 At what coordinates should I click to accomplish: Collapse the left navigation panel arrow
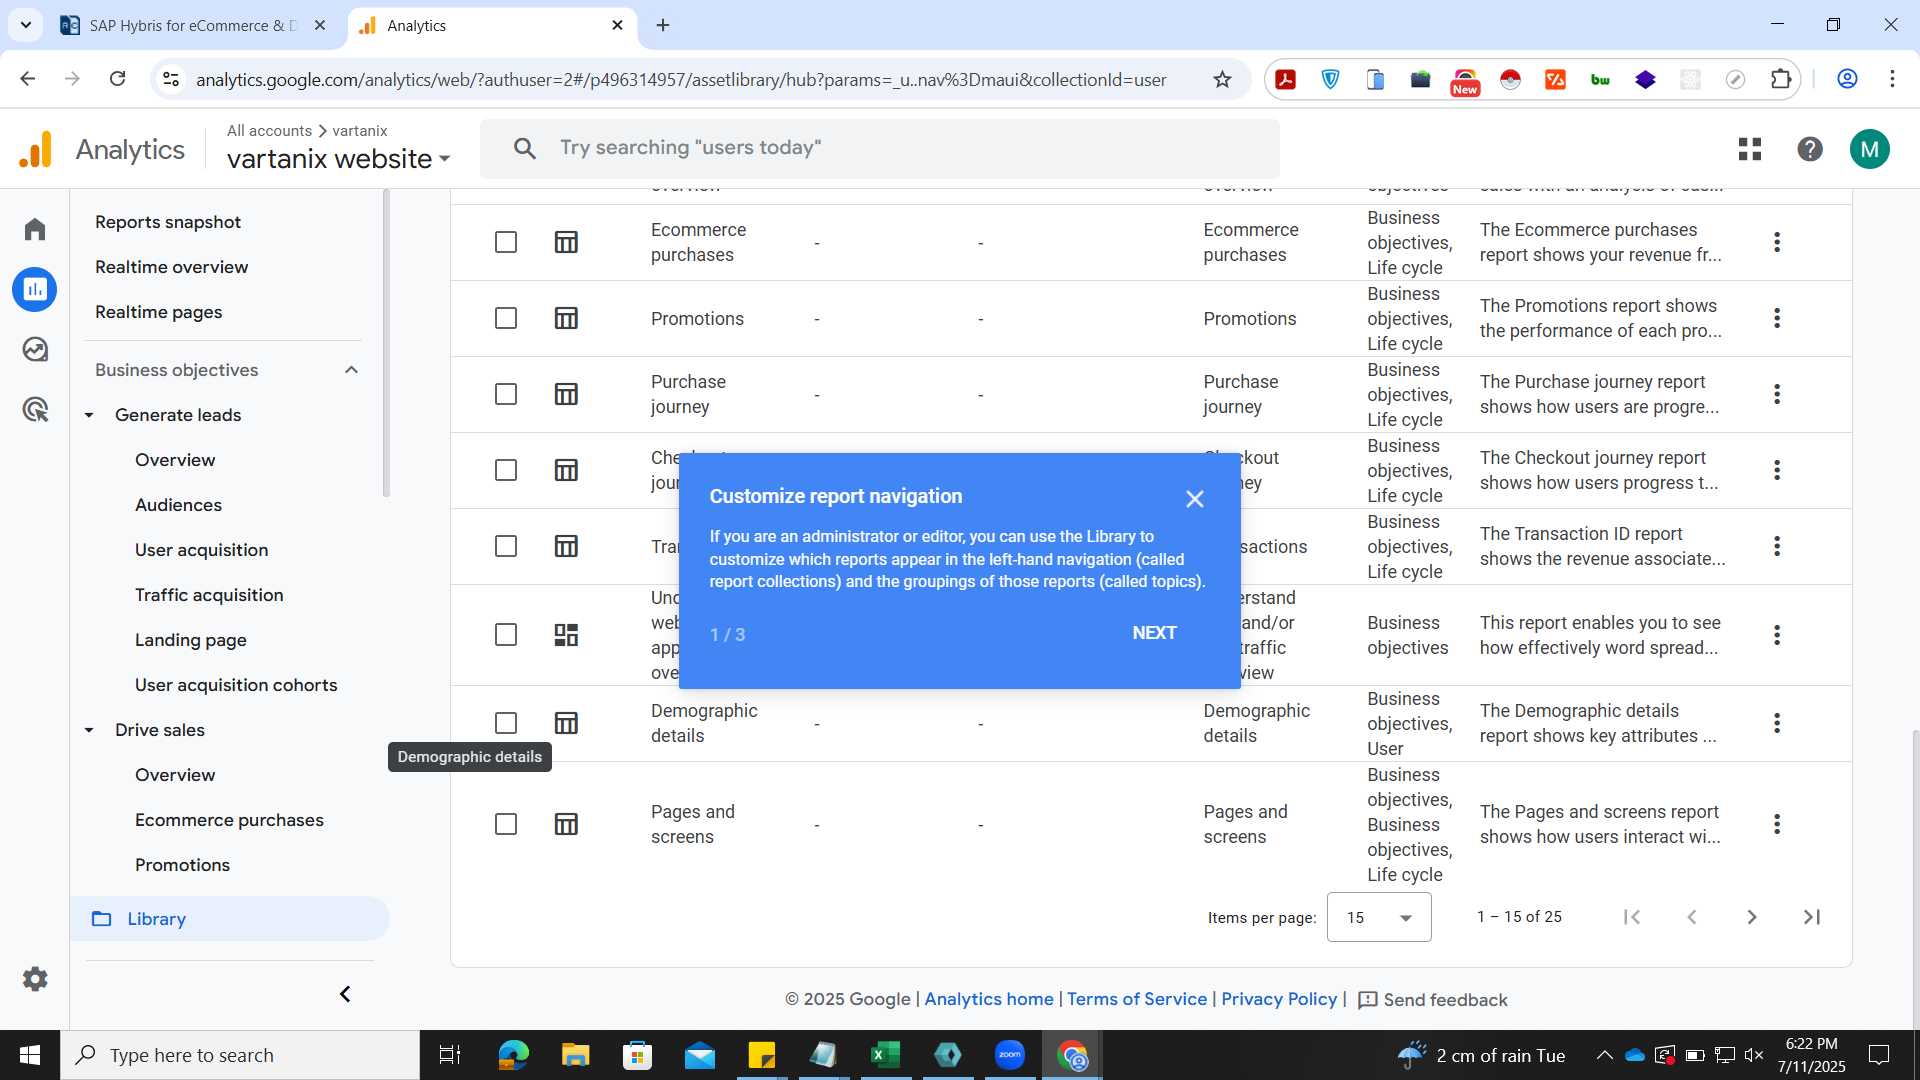point(345,994)
